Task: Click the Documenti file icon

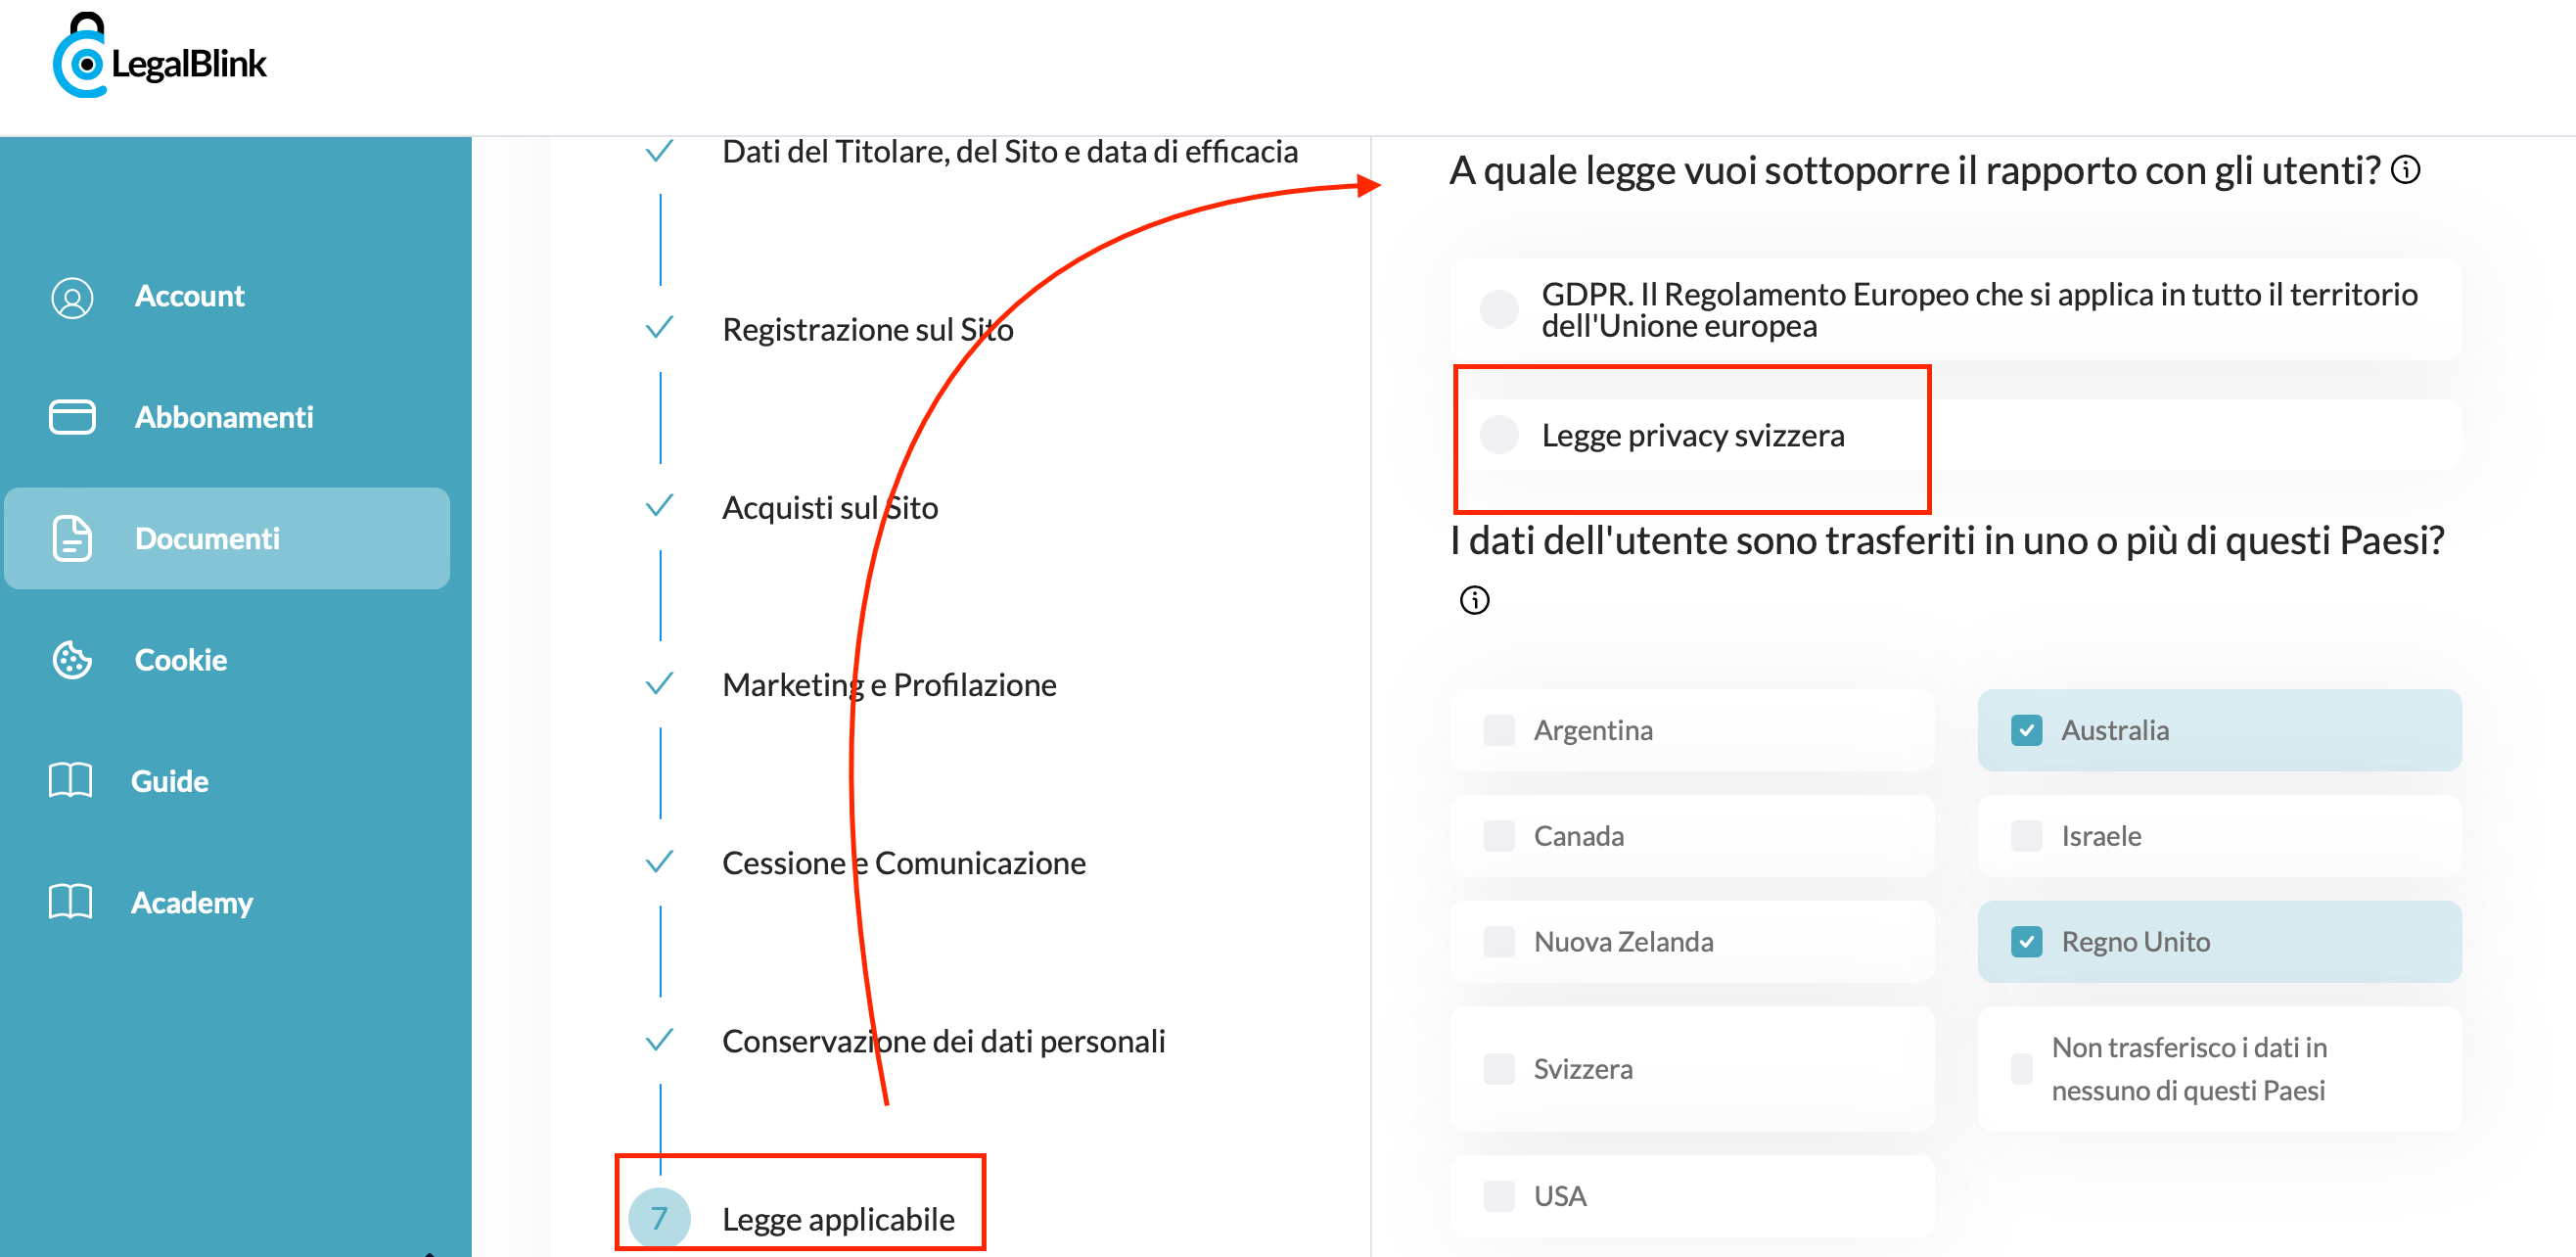Action: [x=72, y=538]
